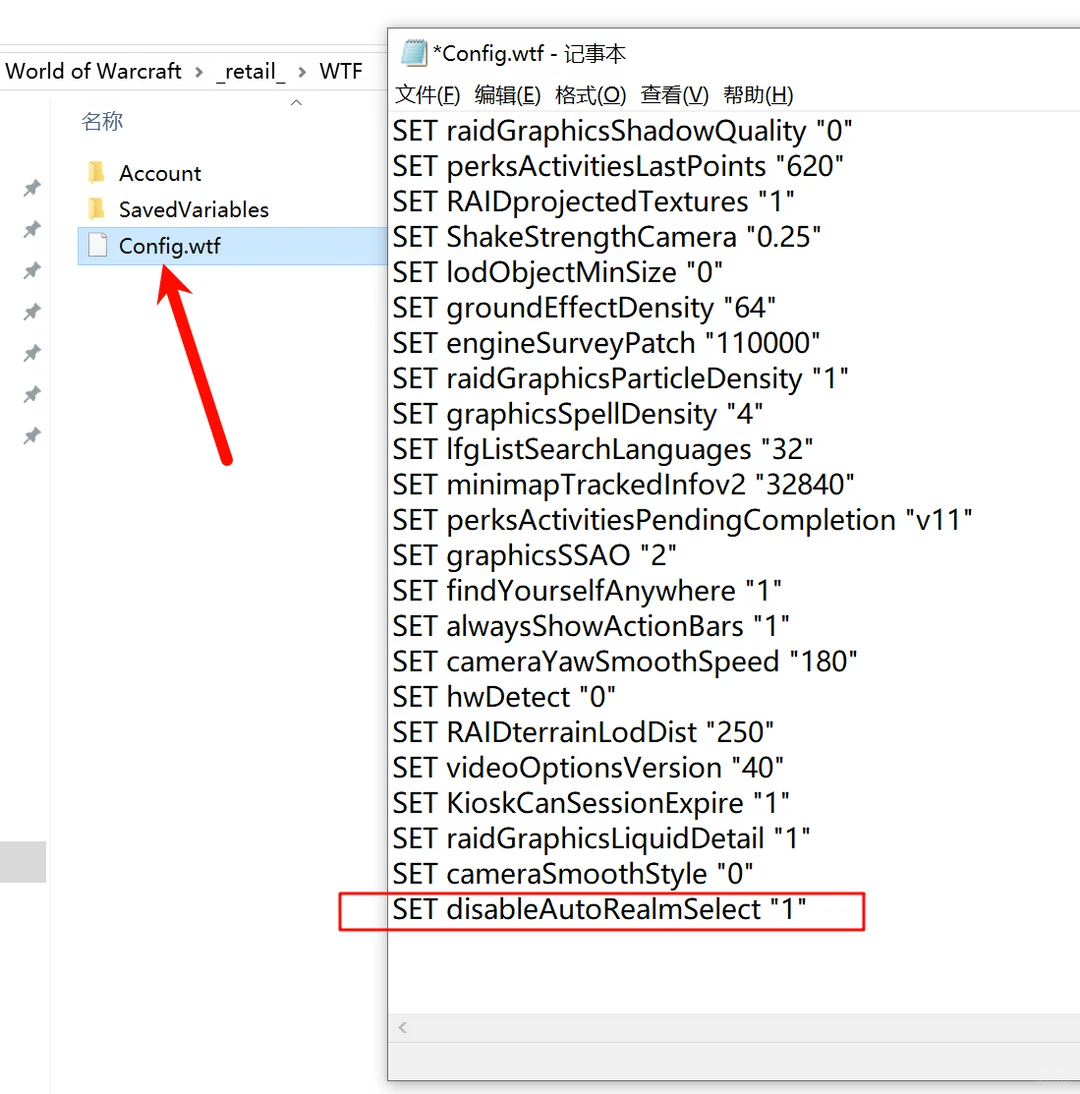Viewport: 1080px width, 1094px height.
Task: Click the line SET ShakeStrengthCamera "0.25"
Action: 606,237
